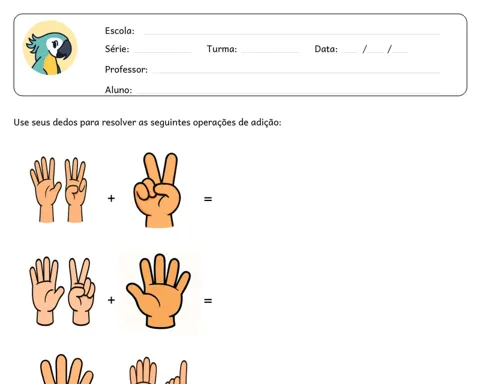
Task: Click the macaw parrot logo
Action: [x=50, y=48]
